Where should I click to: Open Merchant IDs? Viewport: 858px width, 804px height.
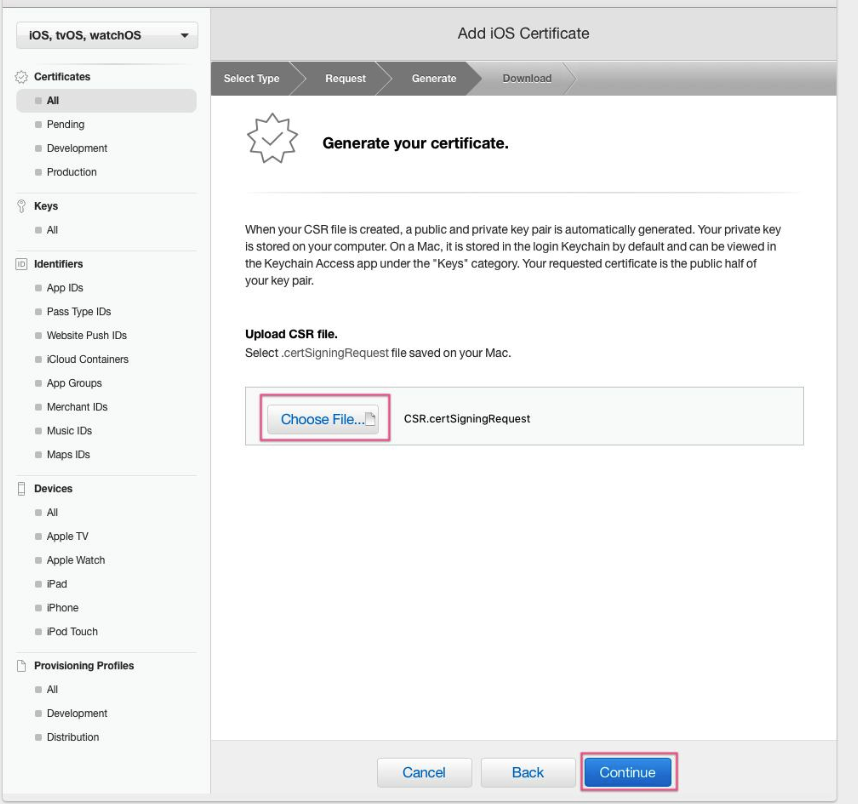[77, 407]
